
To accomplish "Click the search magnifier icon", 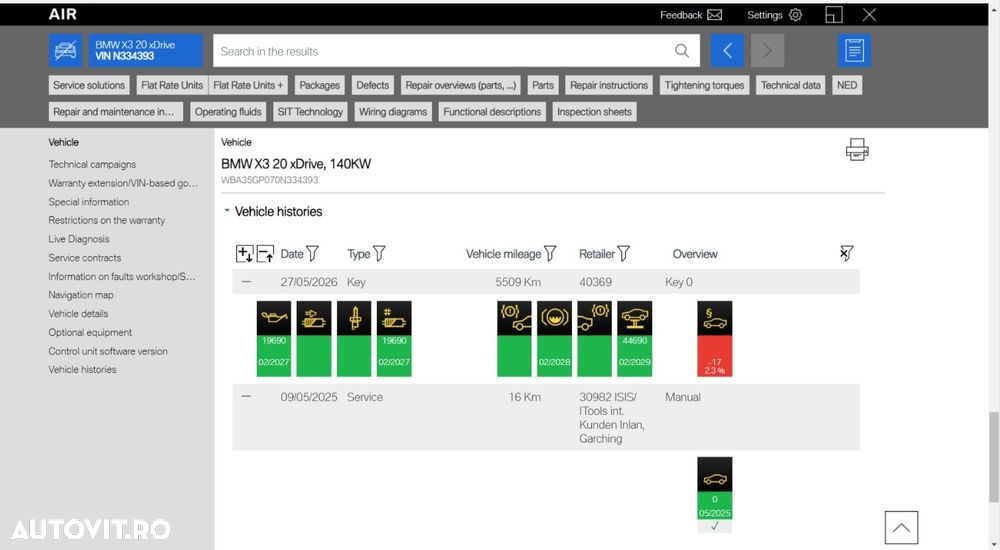I will pyautogui.click(x=682, y=50).
